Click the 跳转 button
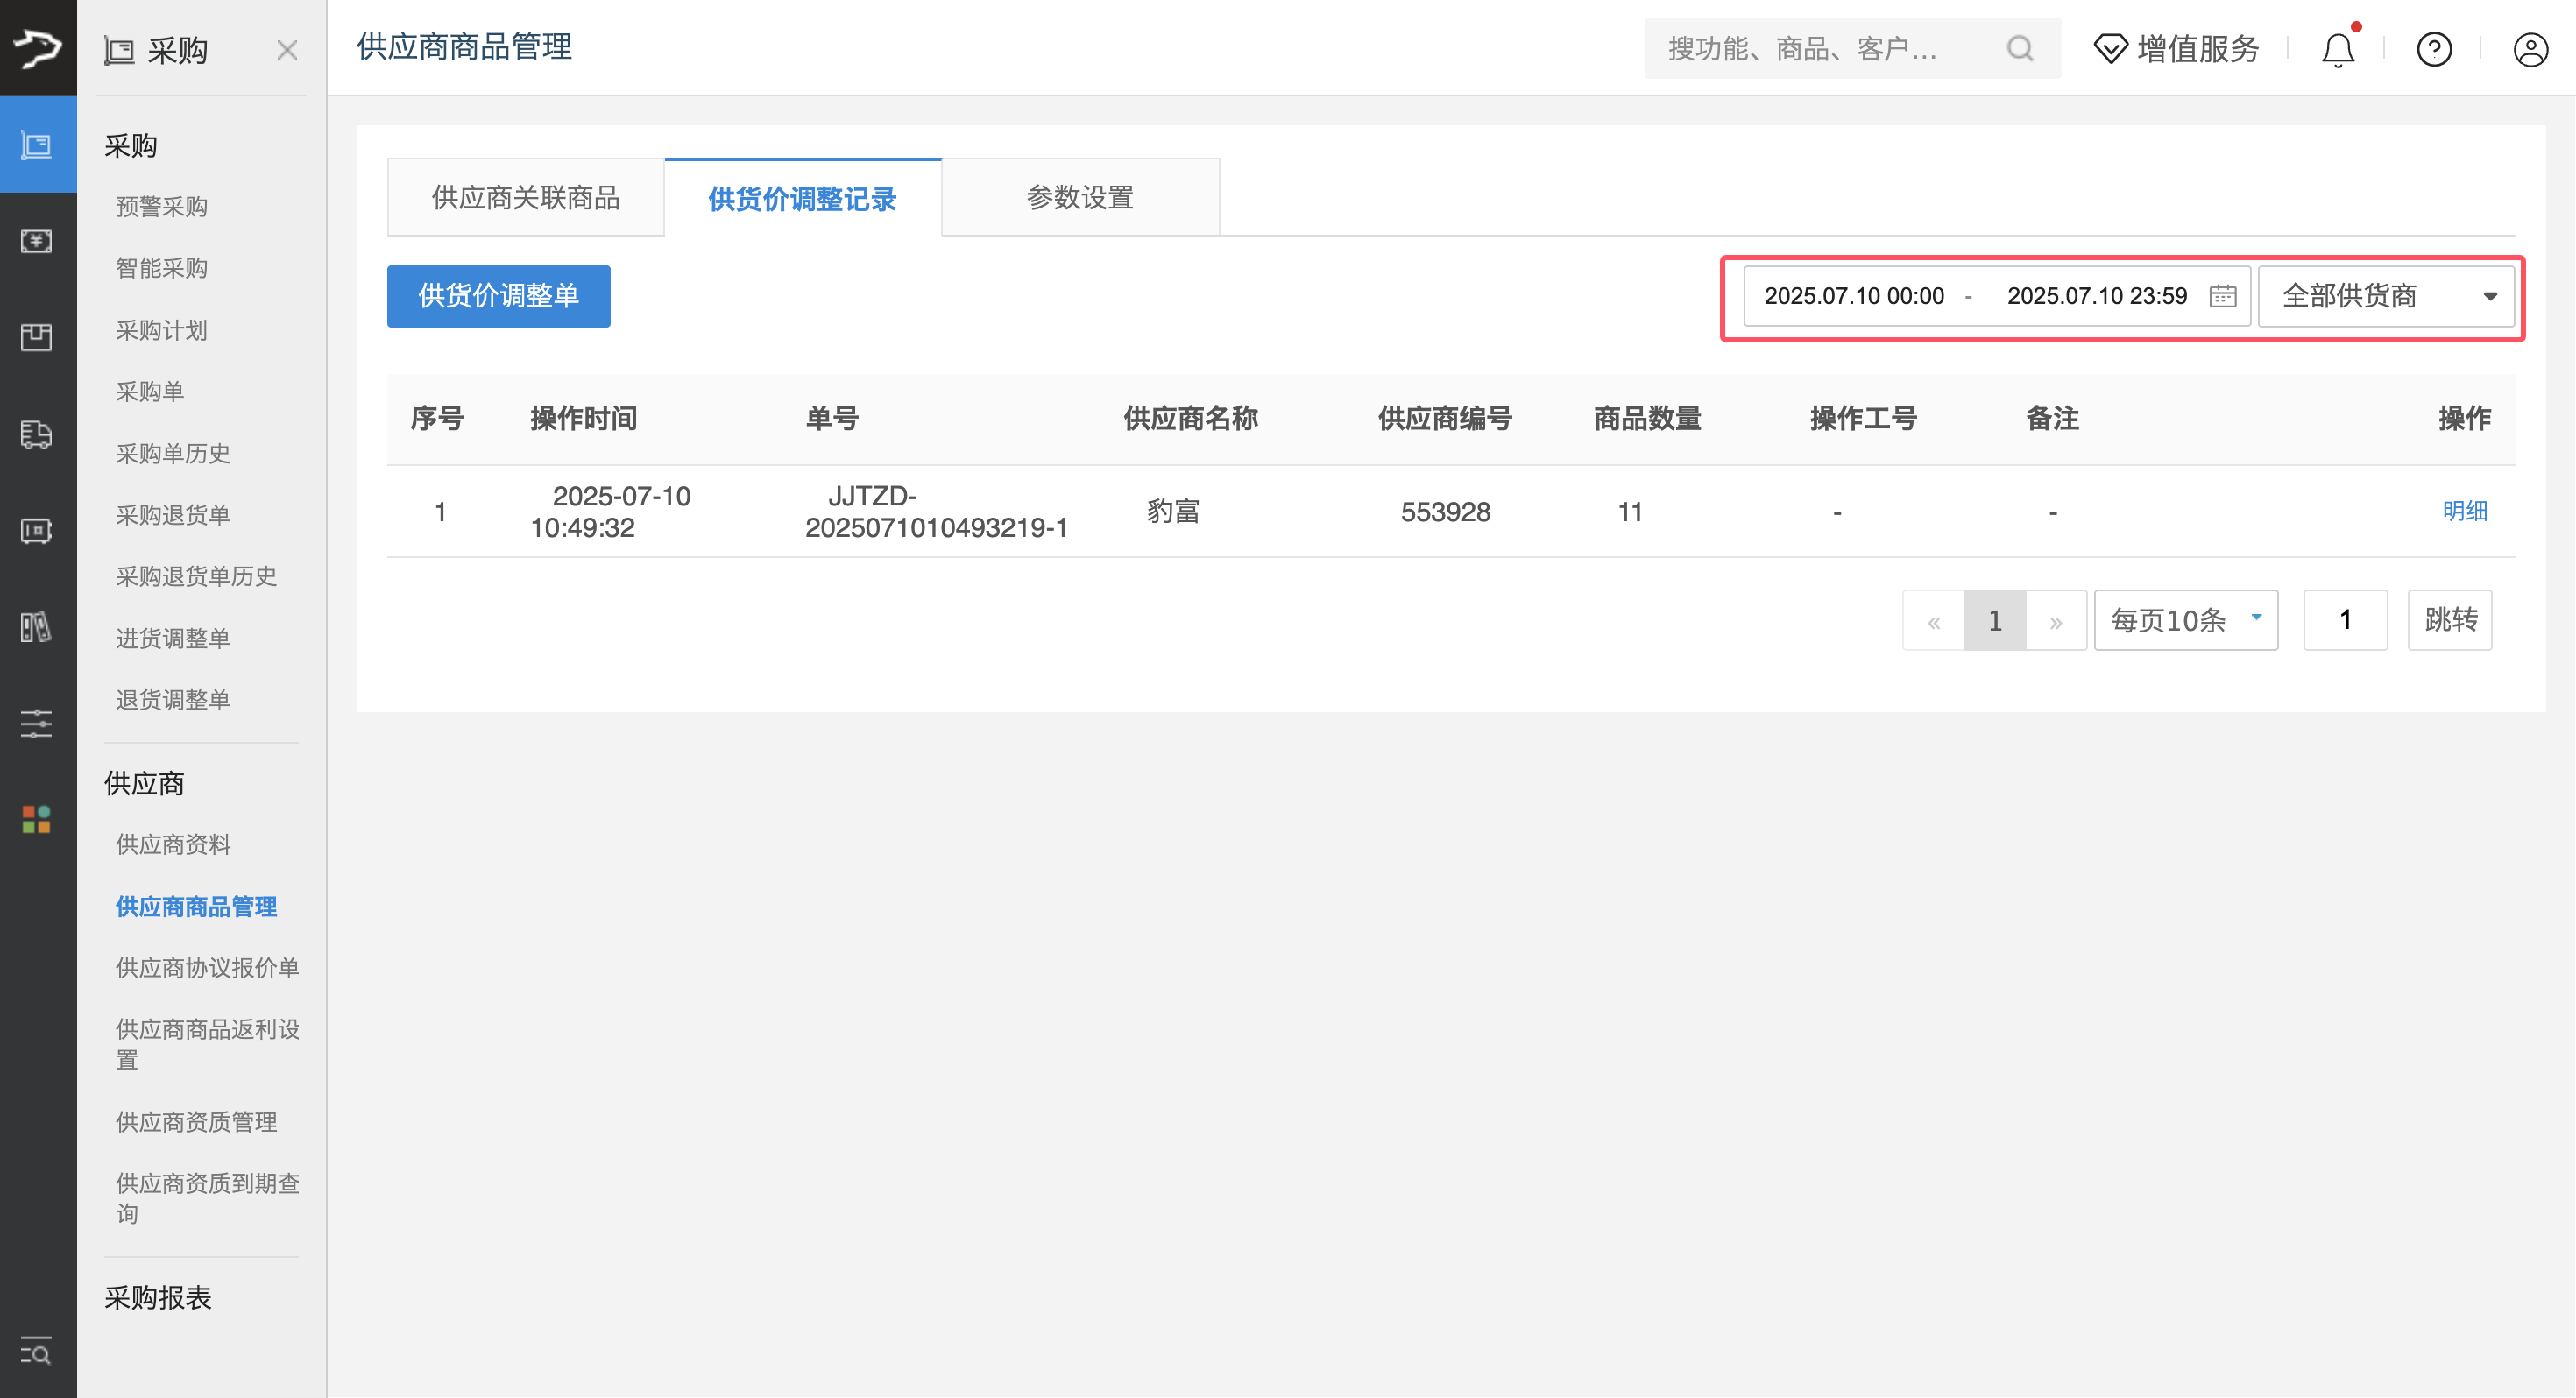Screen dimensions: 2576x1398 pyautogui.click(x=2449, y=621)
